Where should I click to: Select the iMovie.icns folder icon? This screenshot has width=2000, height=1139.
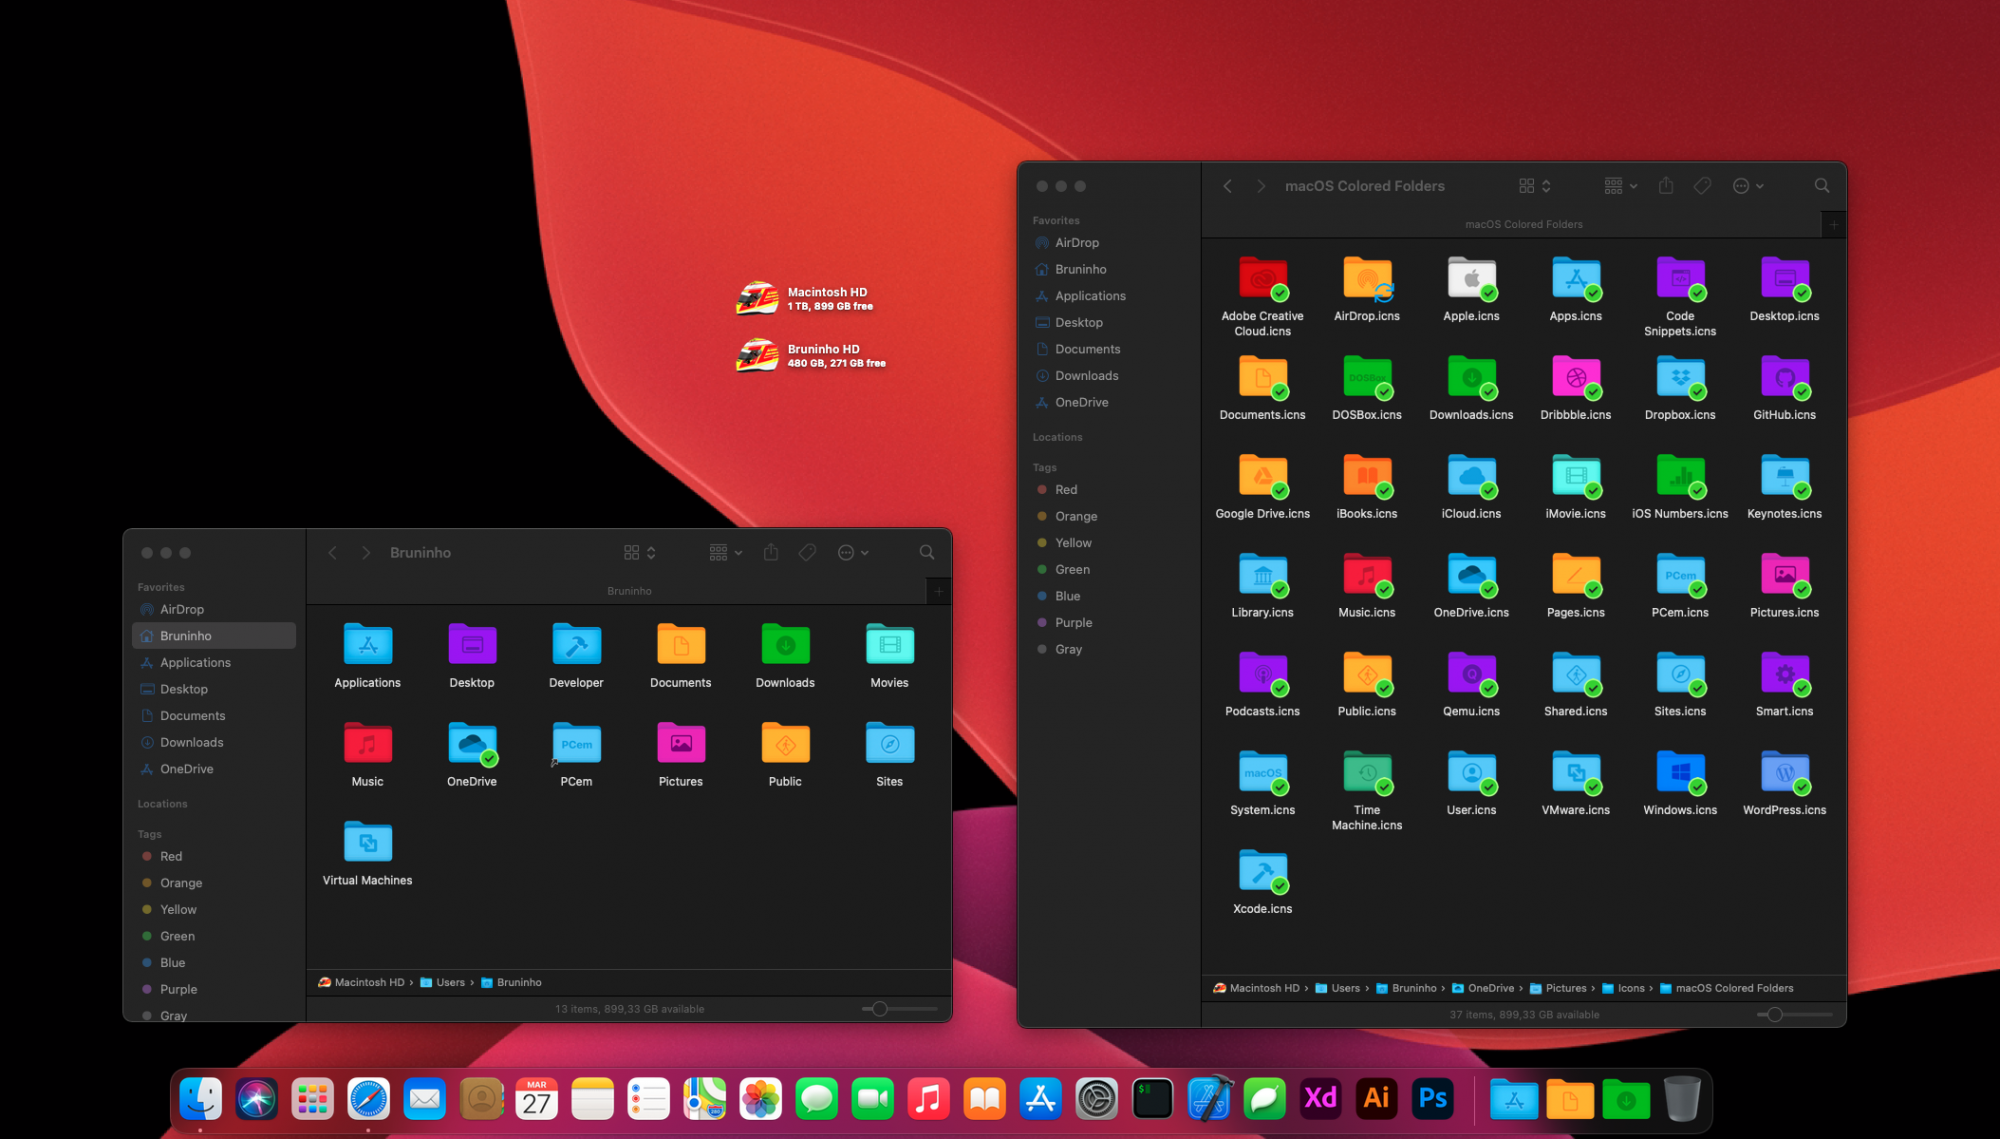point(1576,476)
